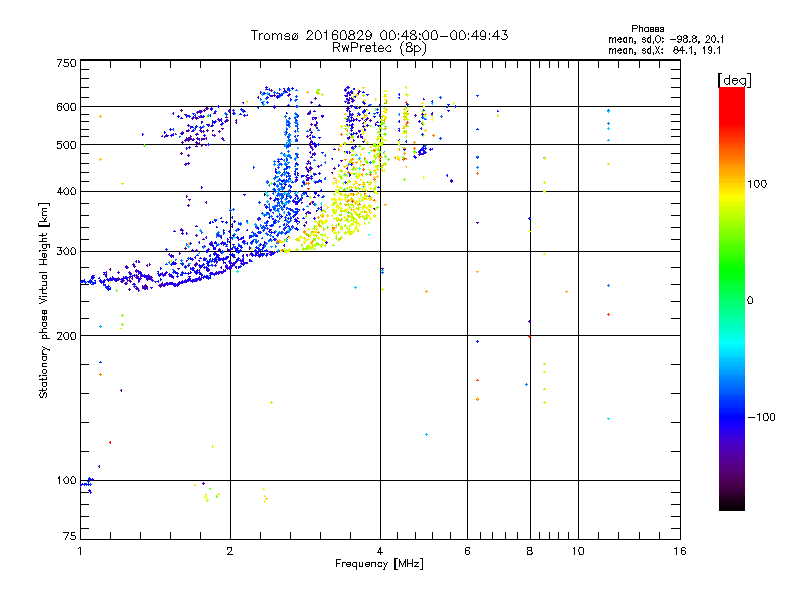Click the rainbow phase colorbar
Viewport: 800px width, 600px height.
point(732,298)
